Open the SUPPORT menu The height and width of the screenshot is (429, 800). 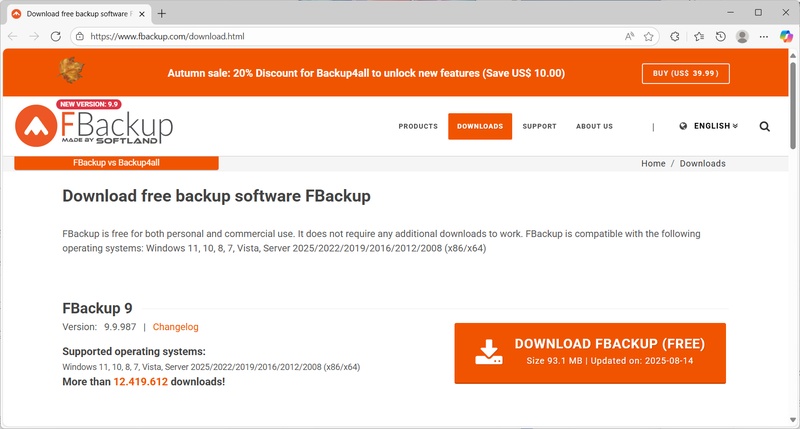(539, 126)
